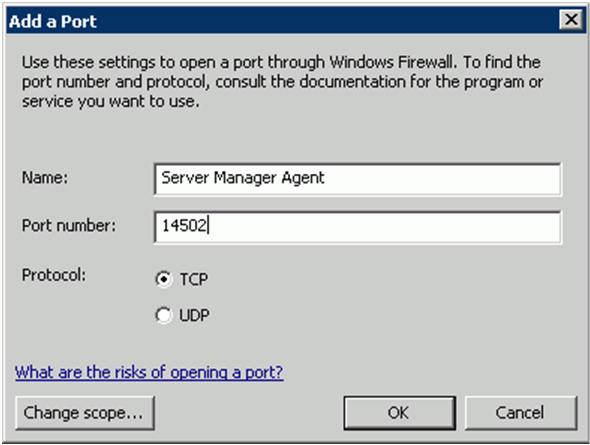Click inside the Name text field
The image size is (590, 445).
(x=357, y=179)
